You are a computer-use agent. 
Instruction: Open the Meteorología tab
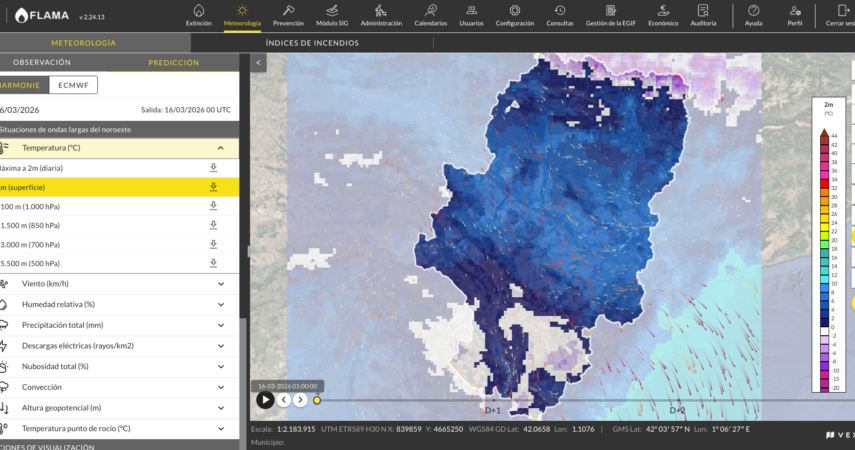pos(84,43)
